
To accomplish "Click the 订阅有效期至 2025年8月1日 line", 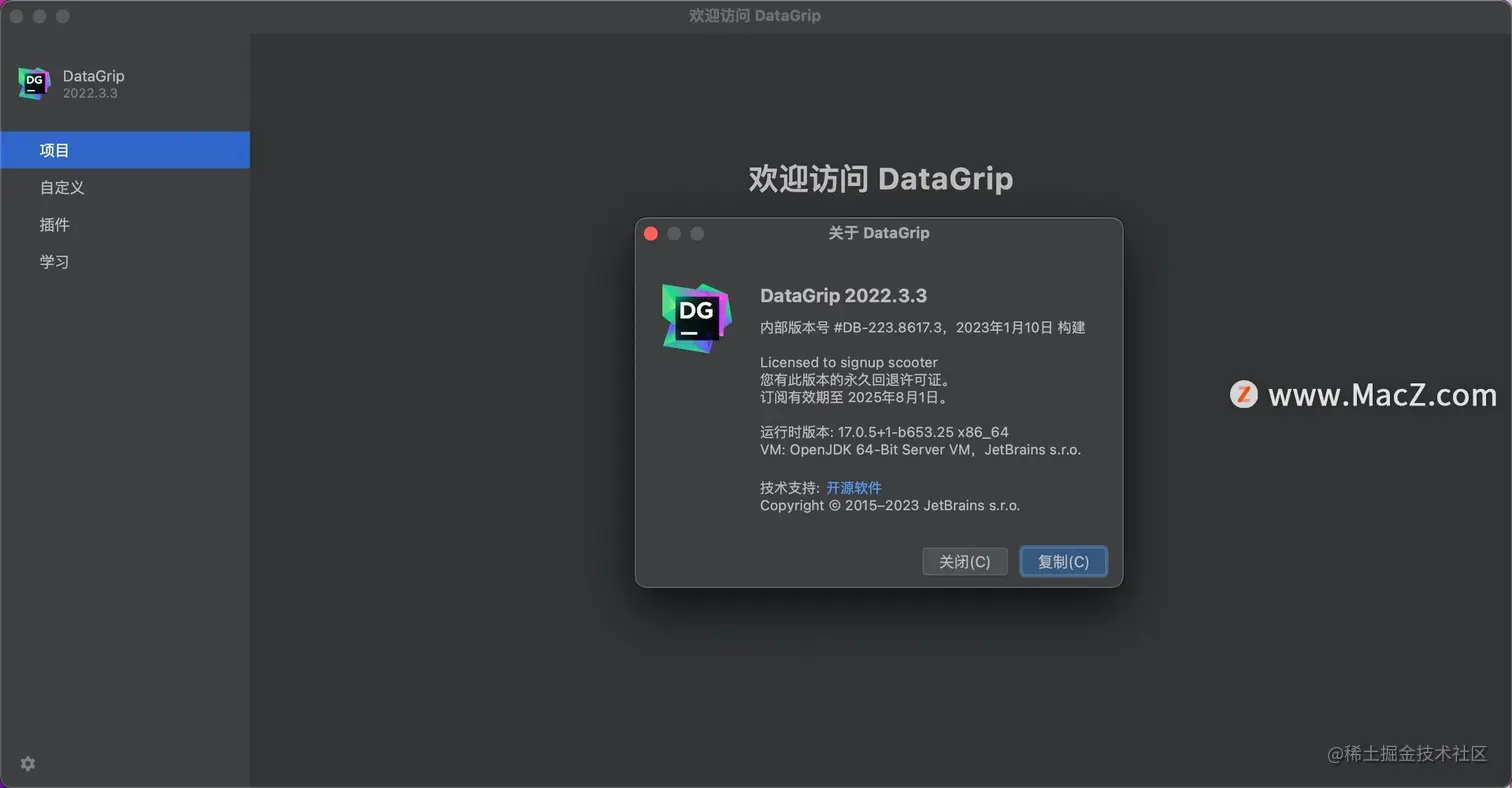I will point(854,397).
